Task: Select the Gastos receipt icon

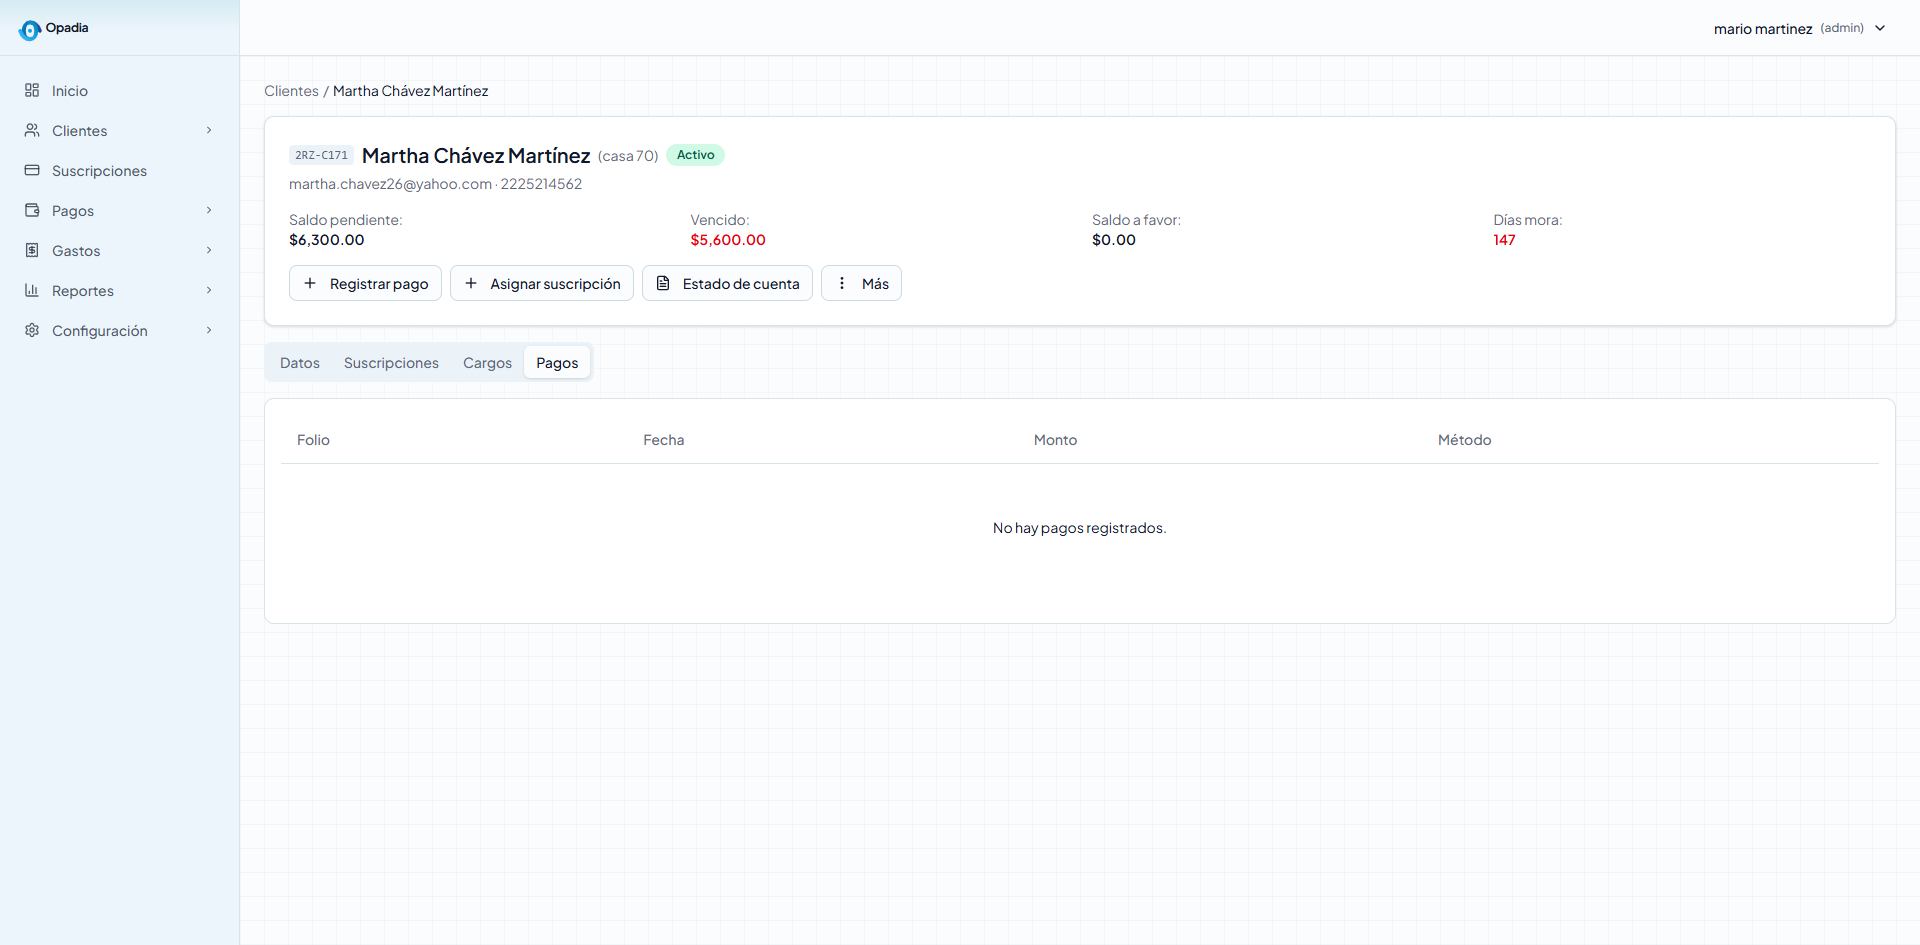Action: point(32,250)
